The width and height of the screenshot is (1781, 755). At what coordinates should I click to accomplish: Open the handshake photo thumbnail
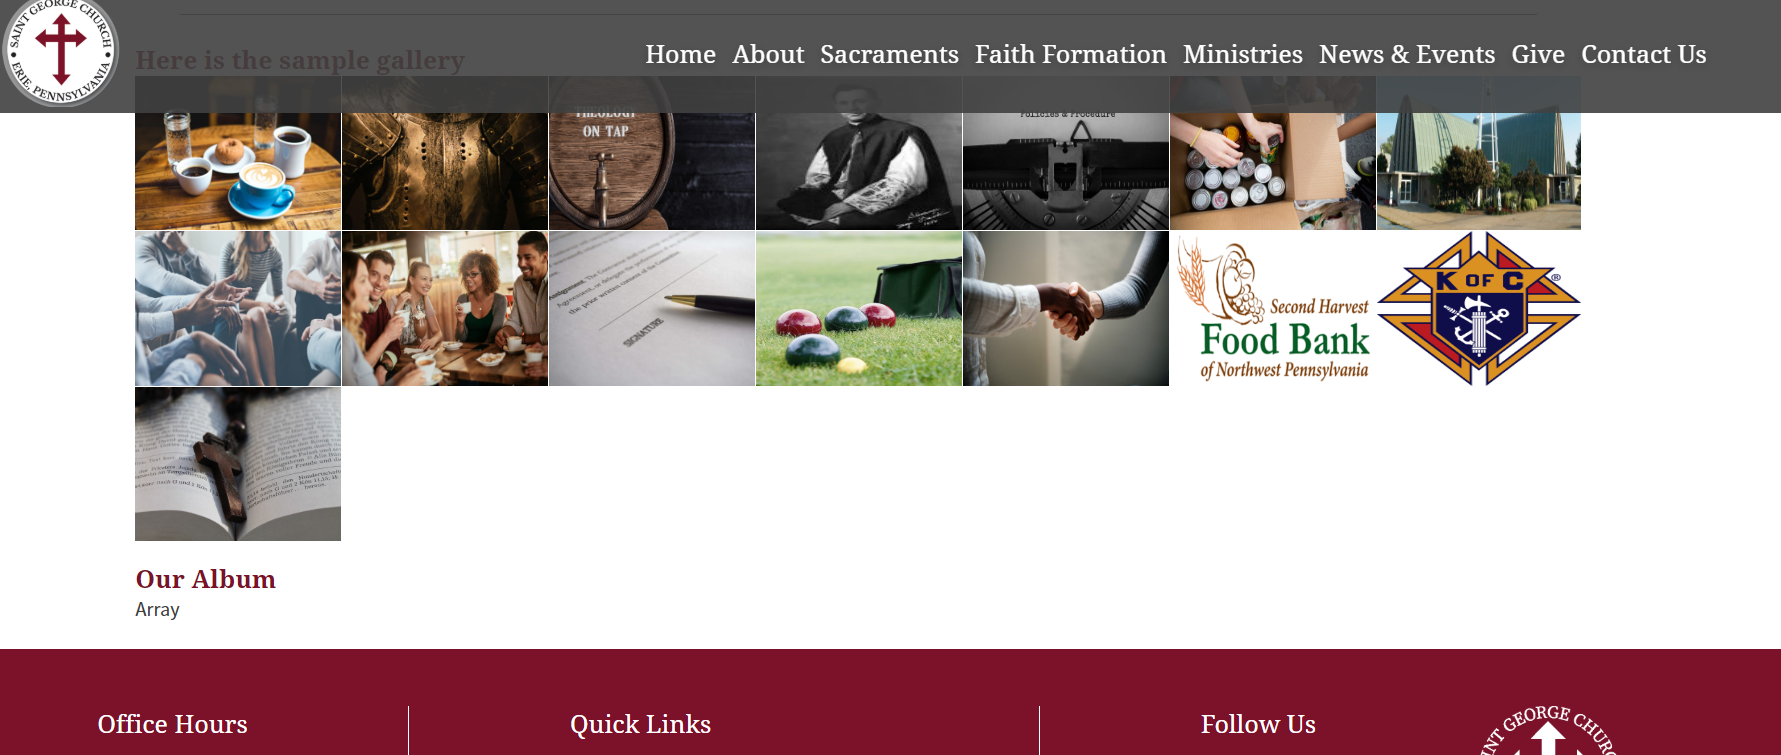(1066, 308)
